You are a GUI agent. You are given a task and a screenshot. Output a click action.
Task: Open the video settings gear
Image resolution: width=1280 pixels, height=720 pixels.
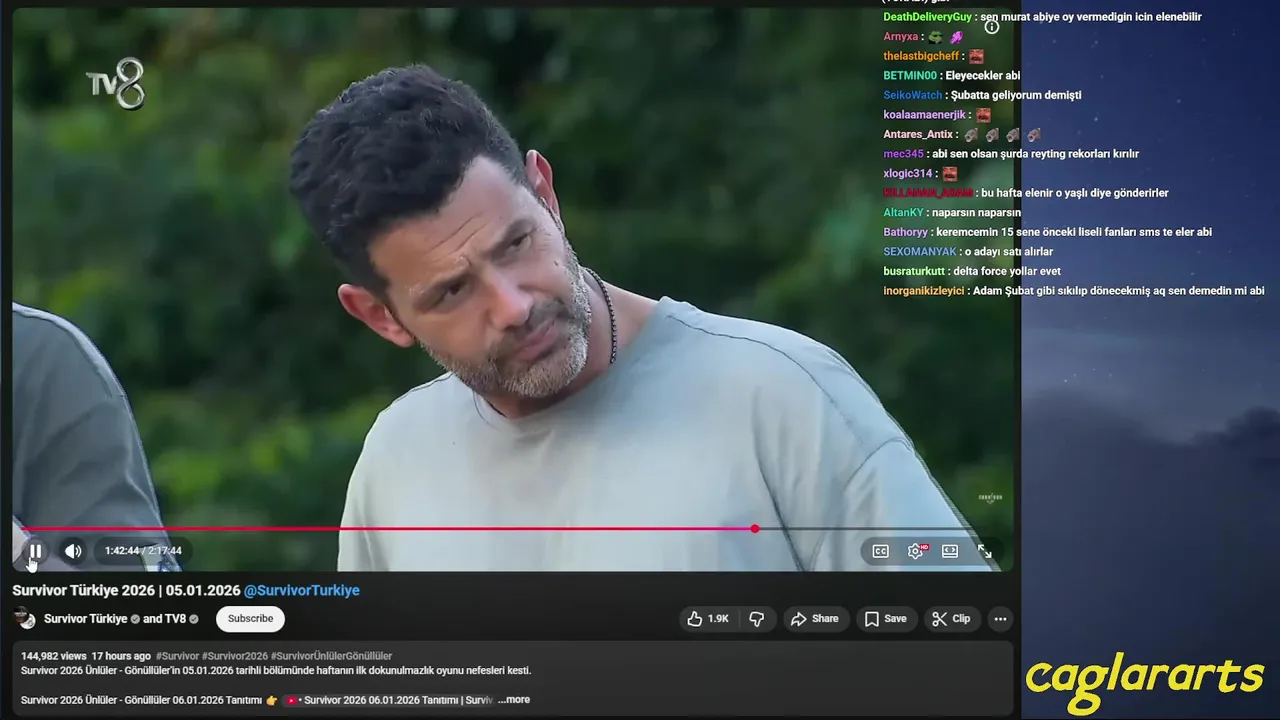click(x=915, y=551)
